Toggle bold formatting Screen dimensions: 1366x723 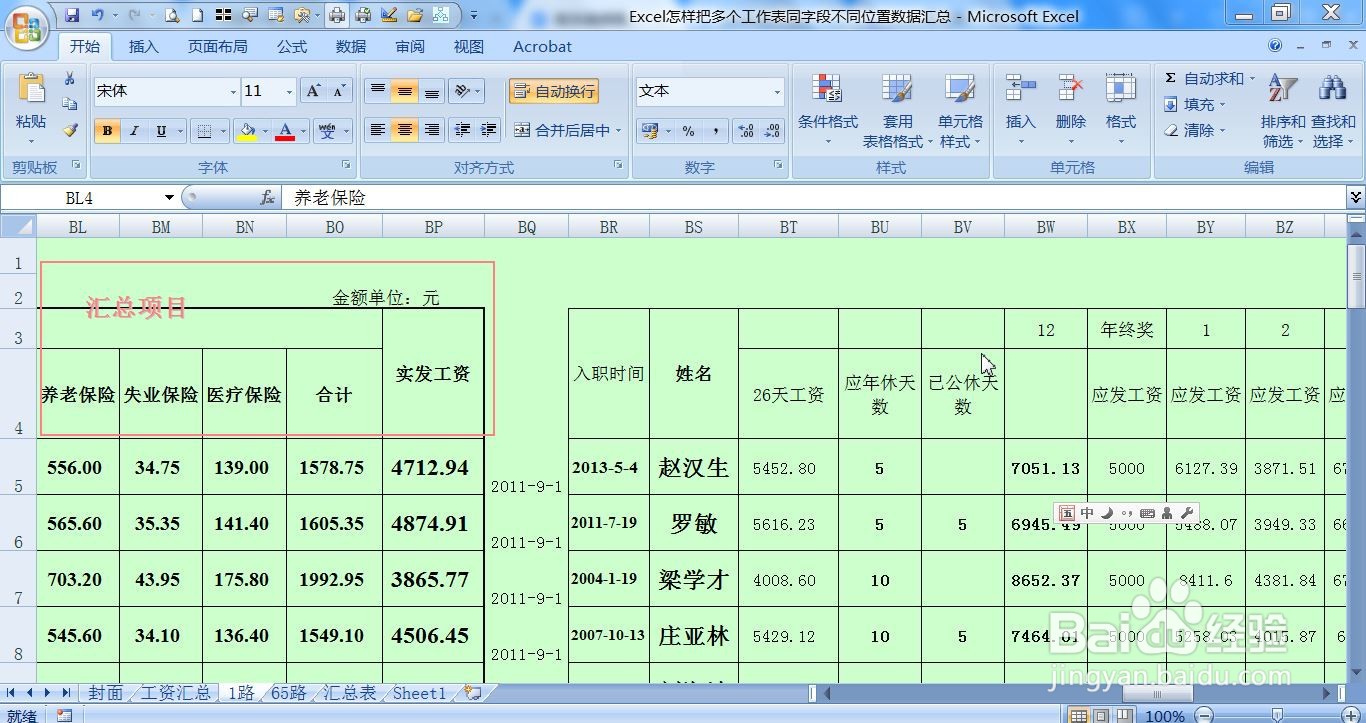tap(105, 130)
